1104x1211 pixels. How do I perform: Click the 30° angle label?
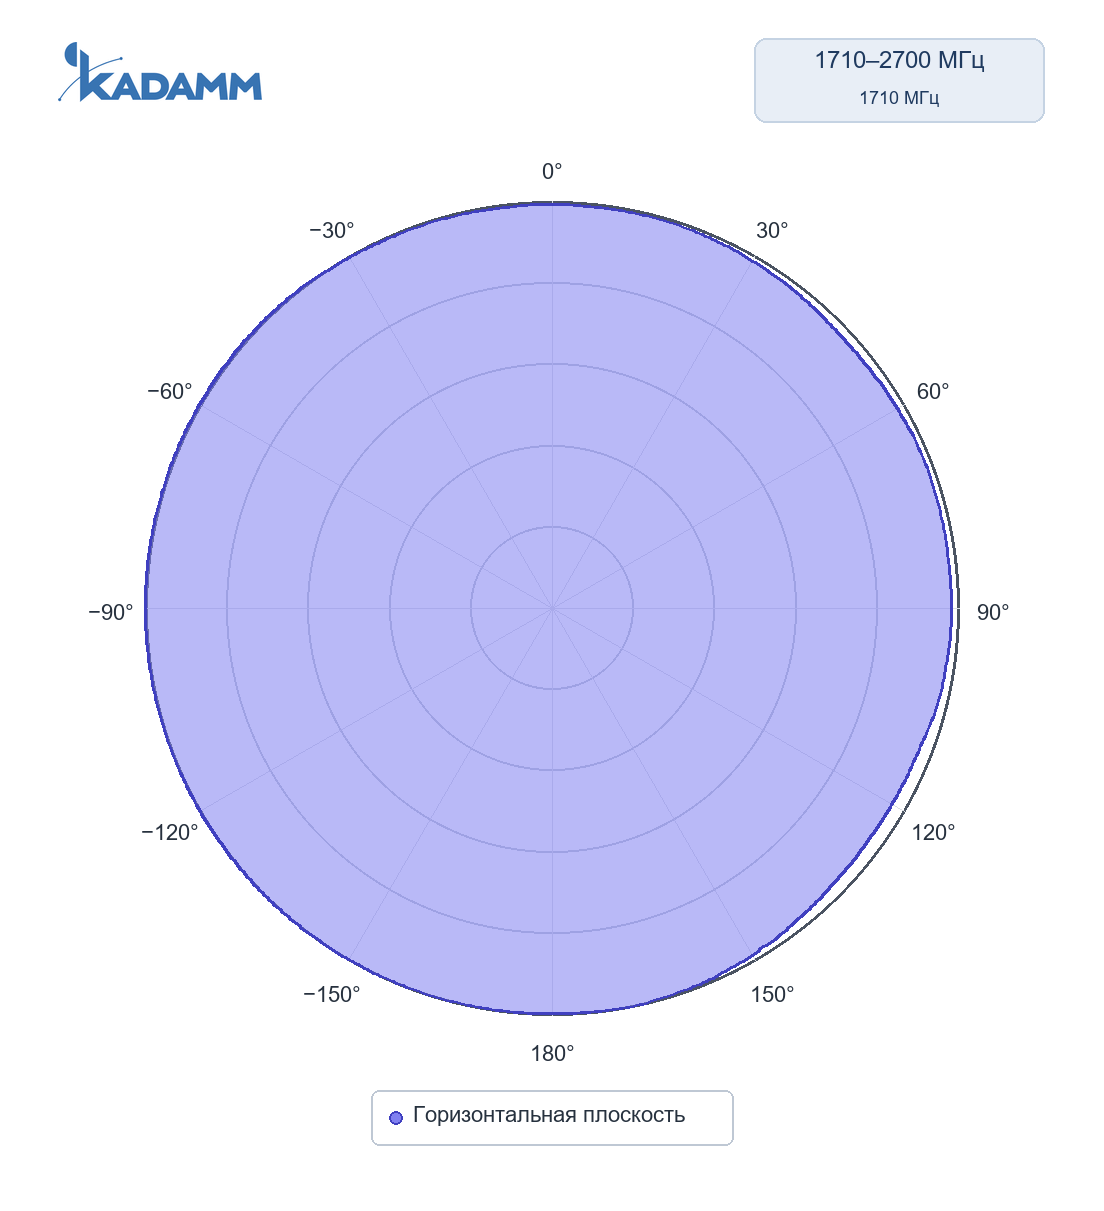(772, 231)
